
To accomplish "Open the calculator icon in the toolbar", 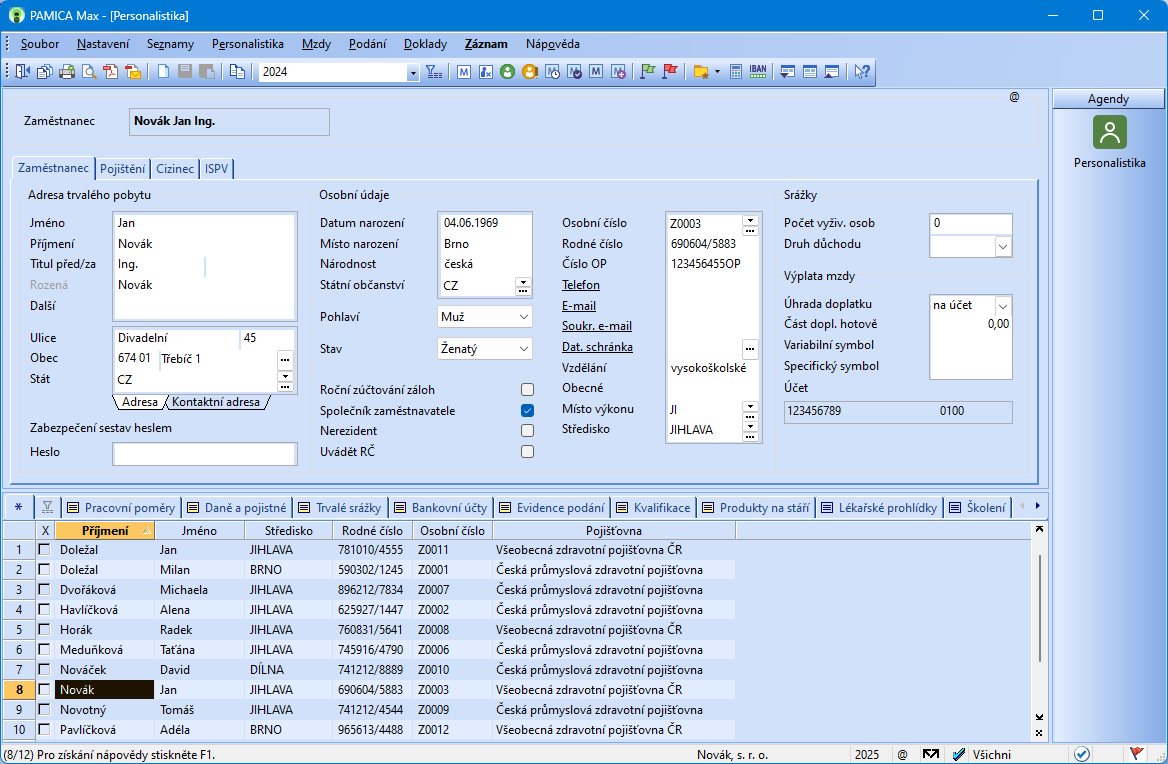I will coord(736,72).
